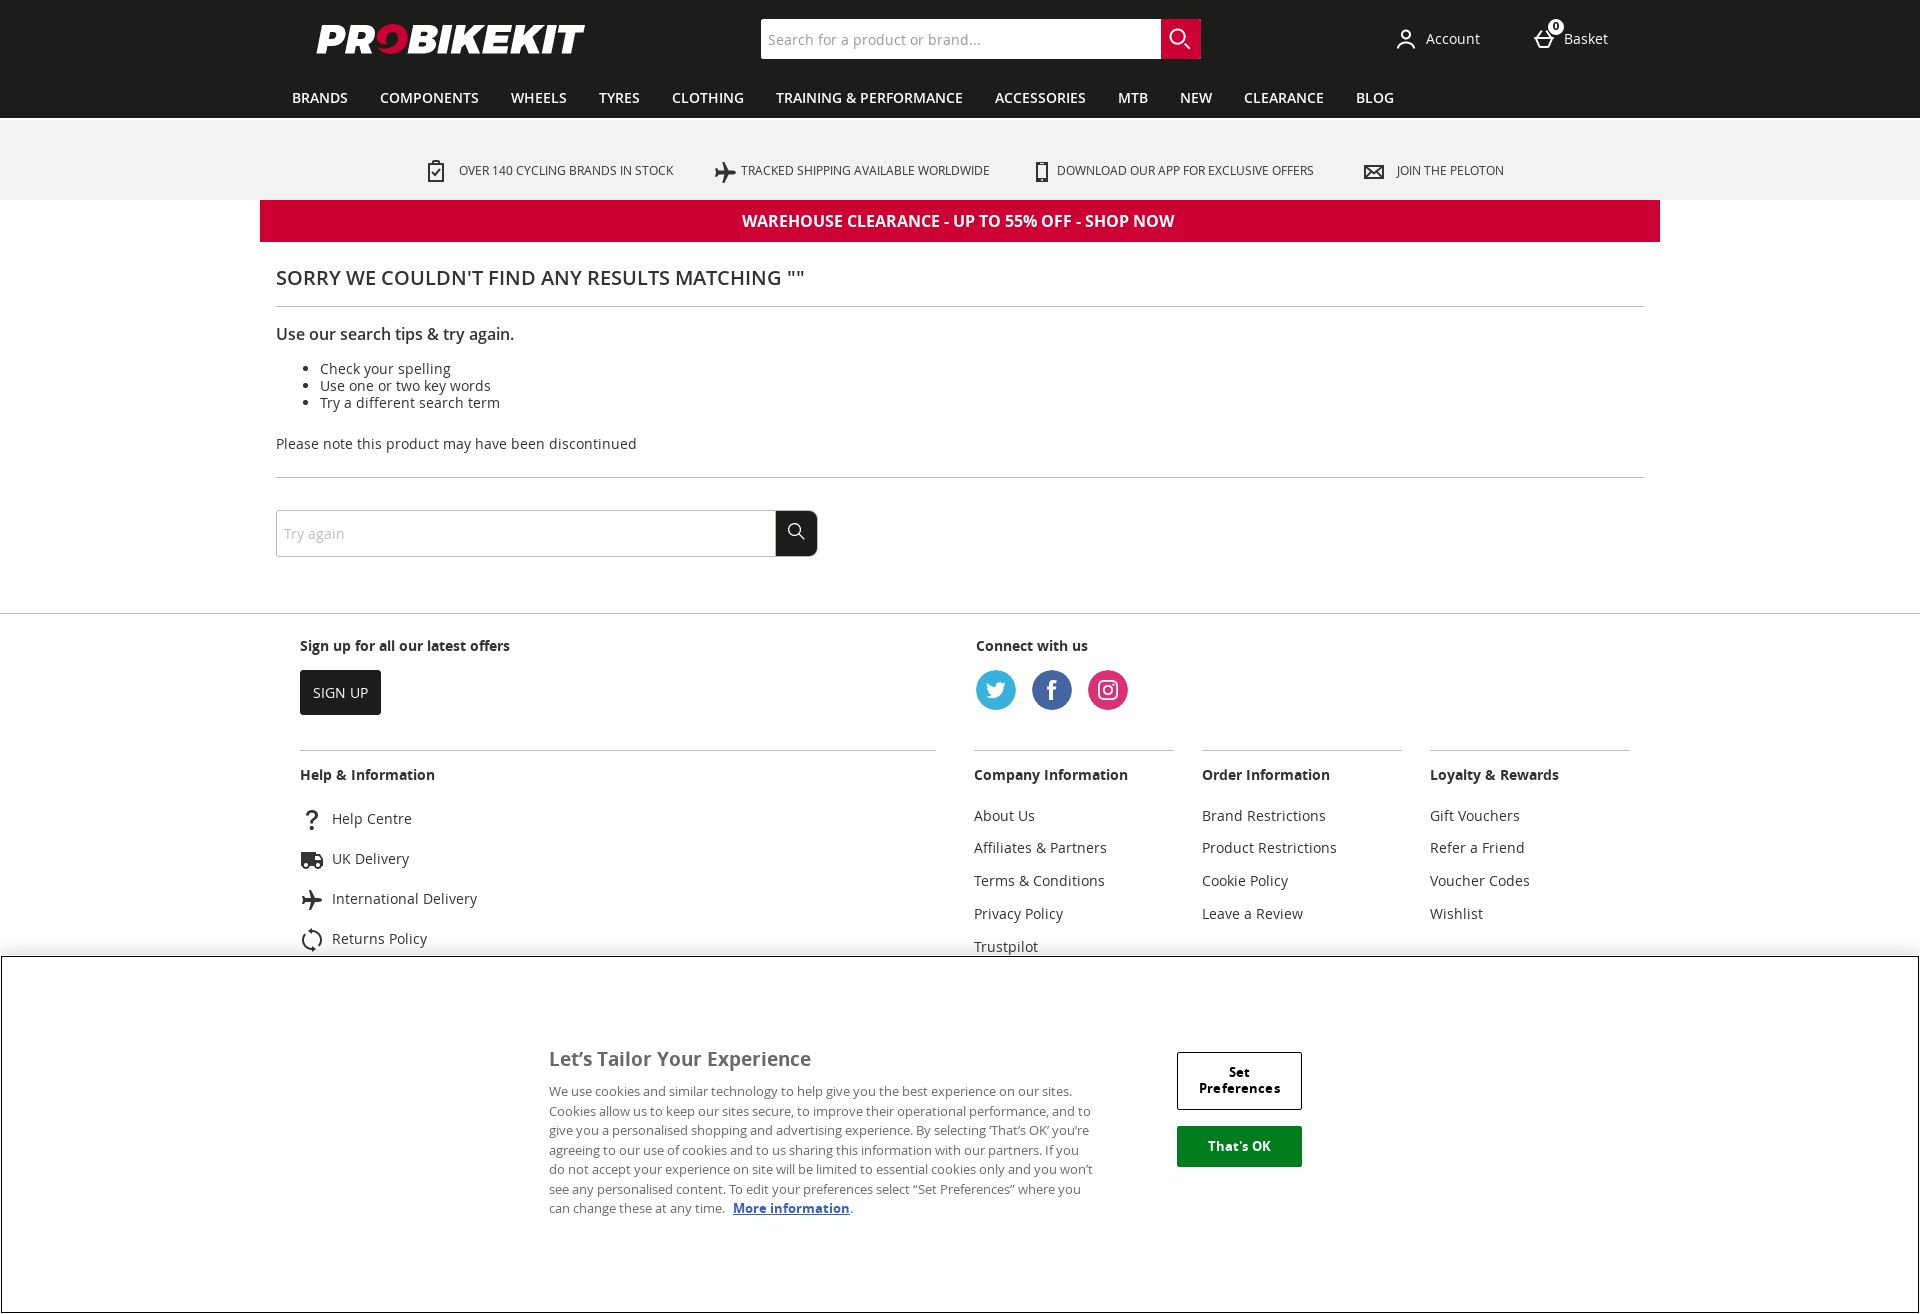Open the Refer a Friend link
Image resolution: width=1920 pixels, height=1314 pixels.
pyautogui.click(x=1477, y=848)
